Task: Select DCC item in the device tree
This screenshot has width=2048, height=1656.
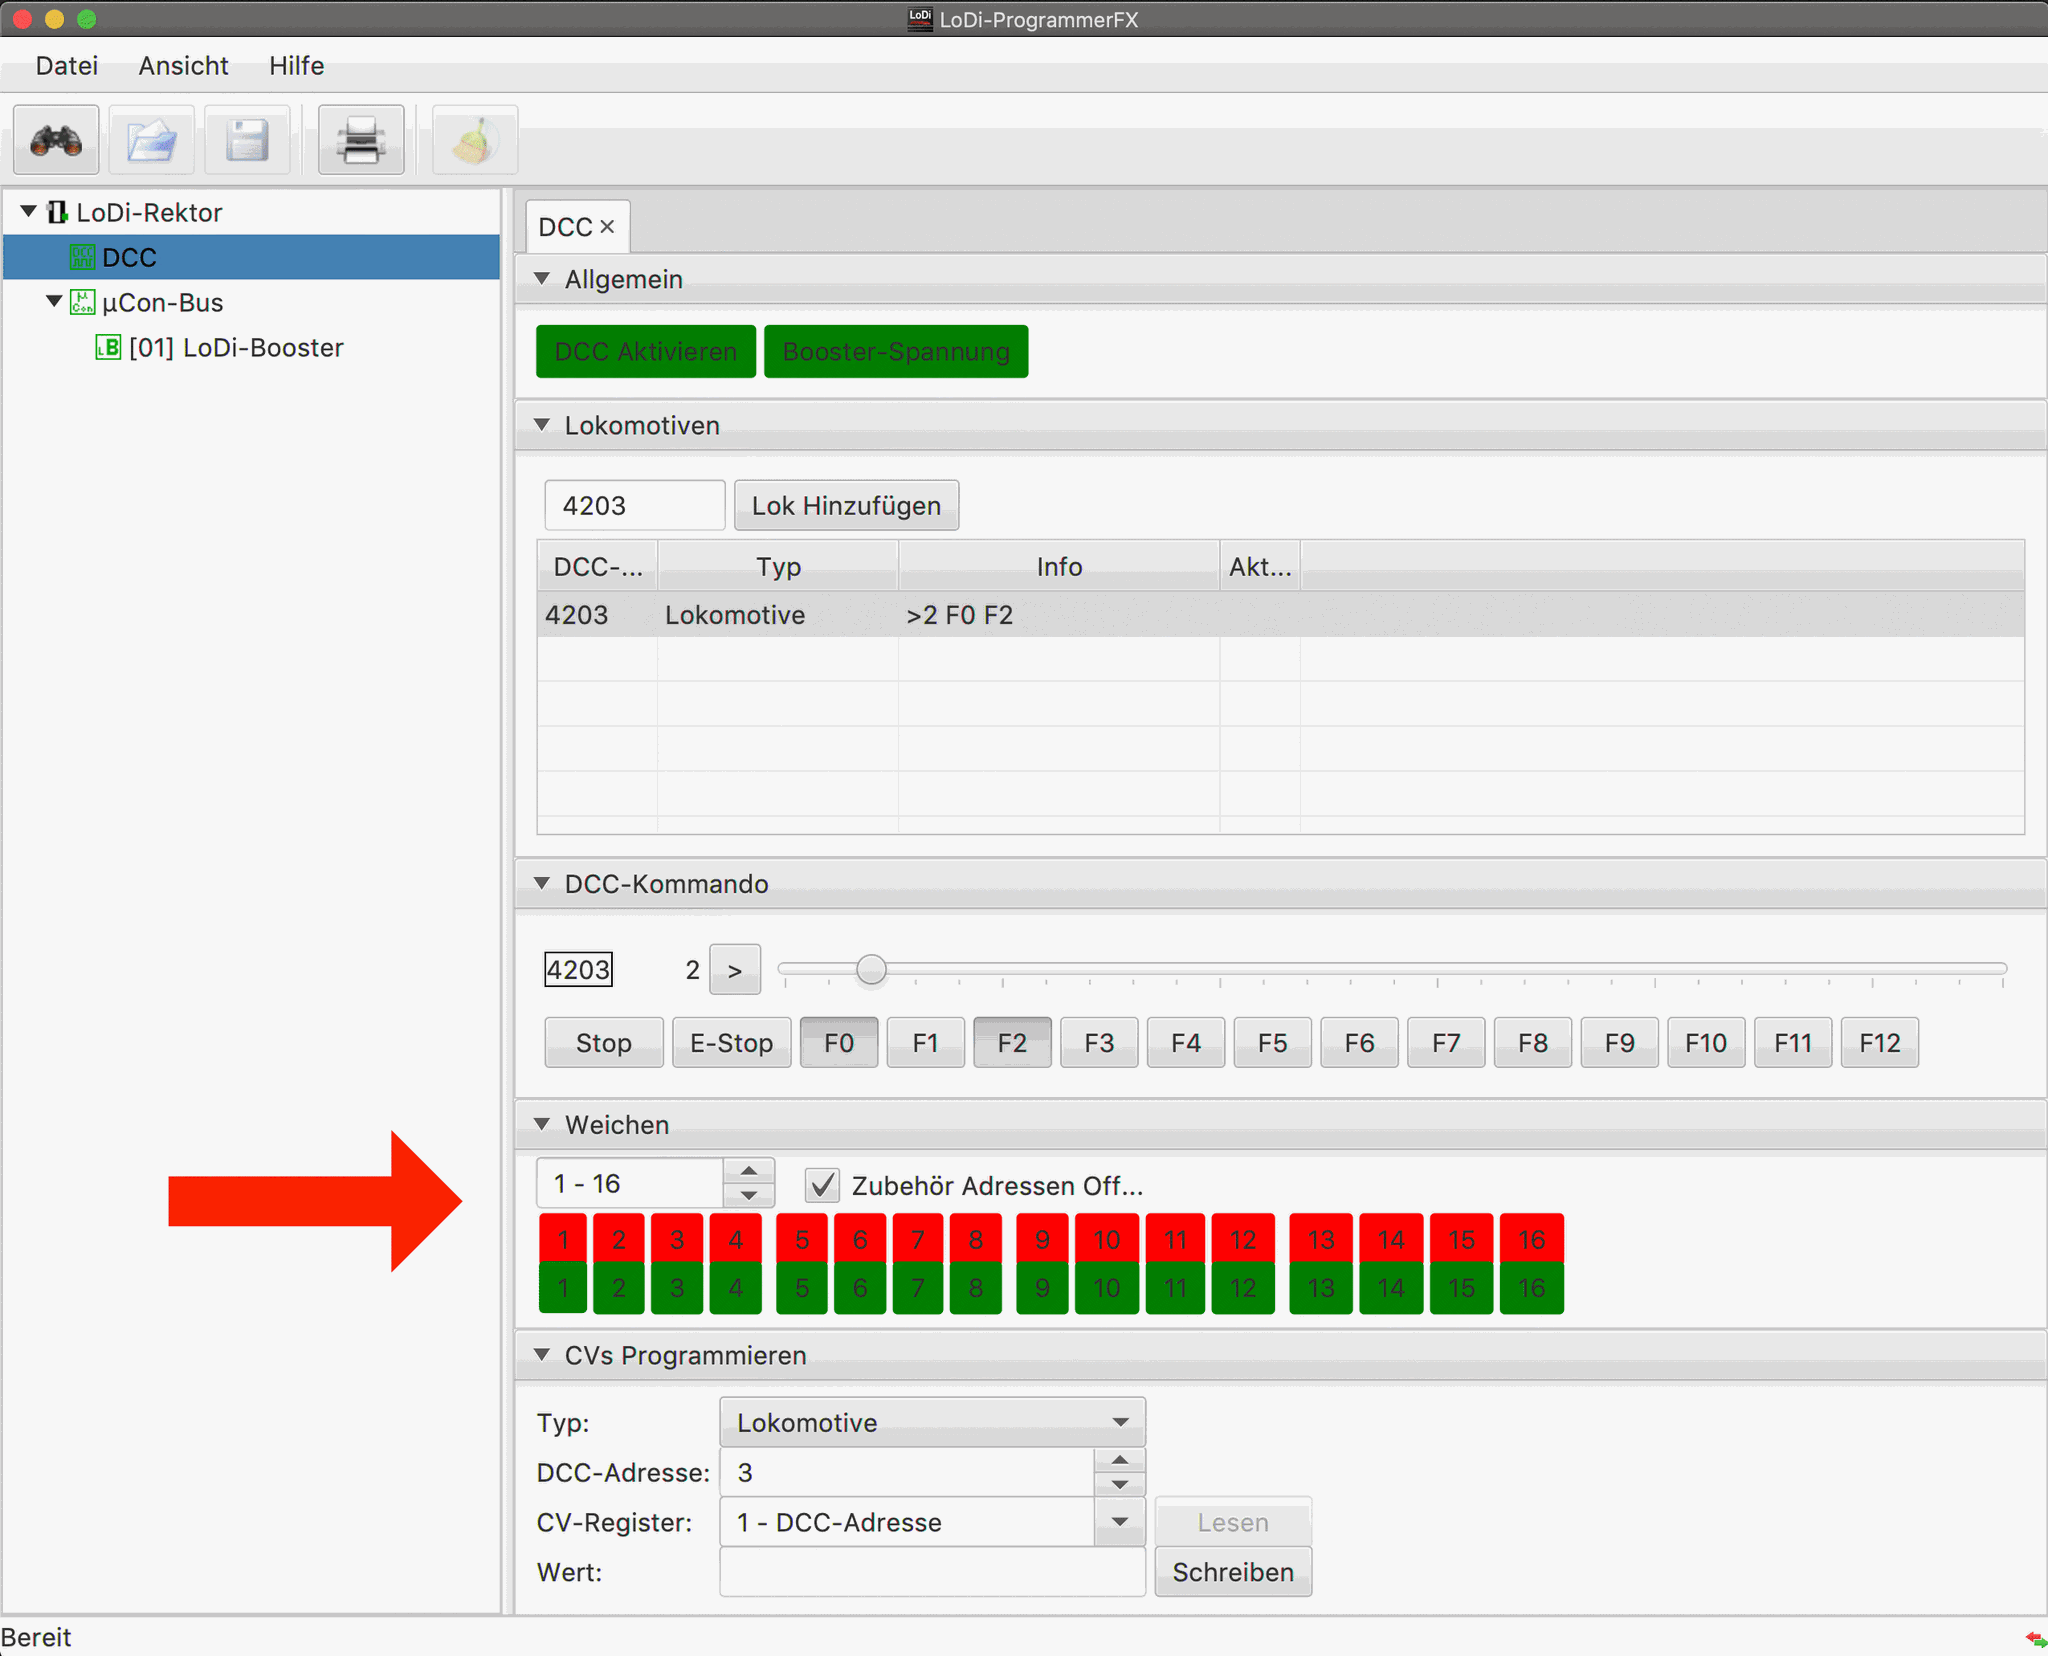Action: [252, 257]
